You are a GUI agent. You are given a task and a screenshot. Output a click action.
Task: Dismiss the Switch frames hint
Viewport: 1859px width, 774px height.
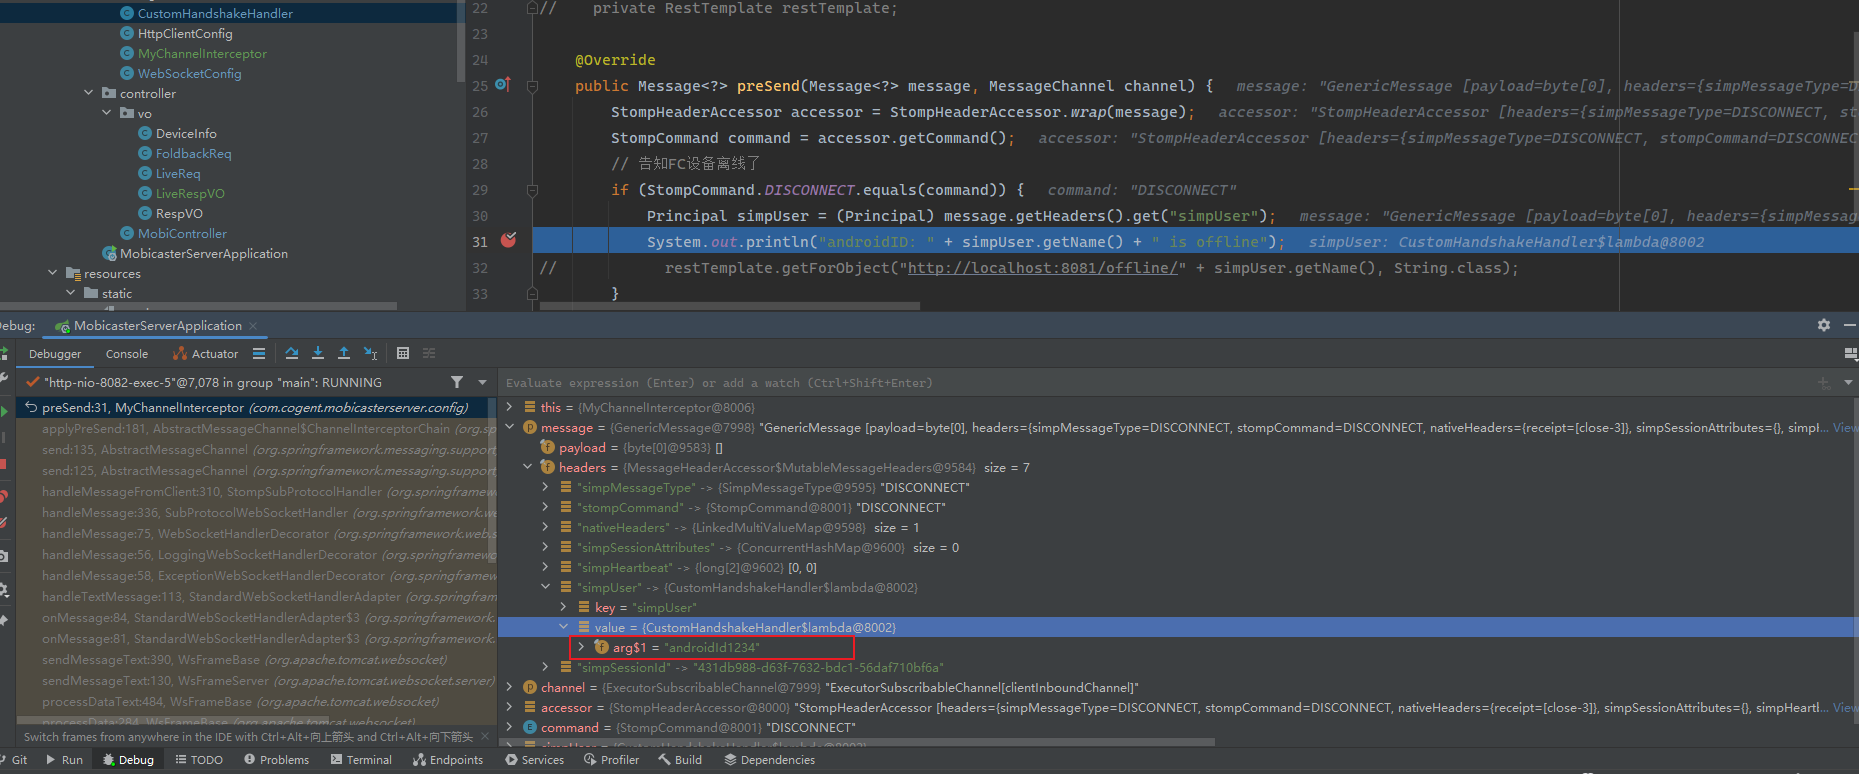(x=485, y=736)
